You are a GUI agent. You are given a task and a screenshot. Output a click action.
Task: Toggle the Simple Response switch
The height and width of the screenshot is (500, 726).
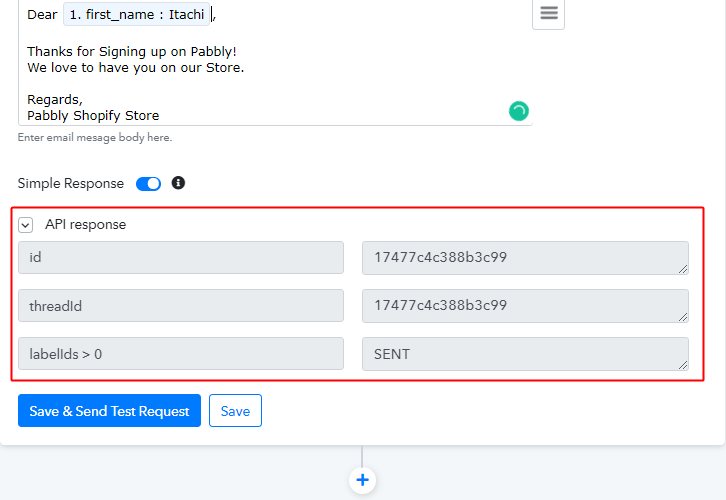click(148, 184)
